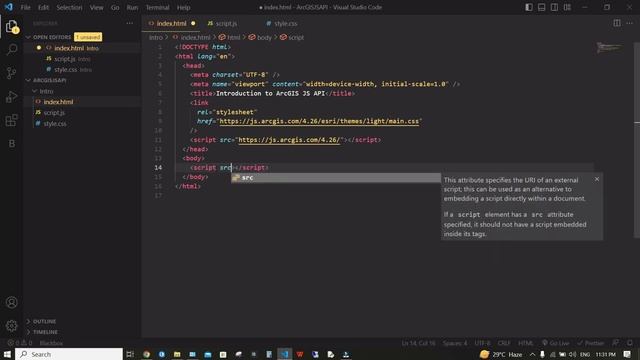The width and height of the screenshot is (640, 360).
Task: Open the Run menu
Action: [132, 7]
